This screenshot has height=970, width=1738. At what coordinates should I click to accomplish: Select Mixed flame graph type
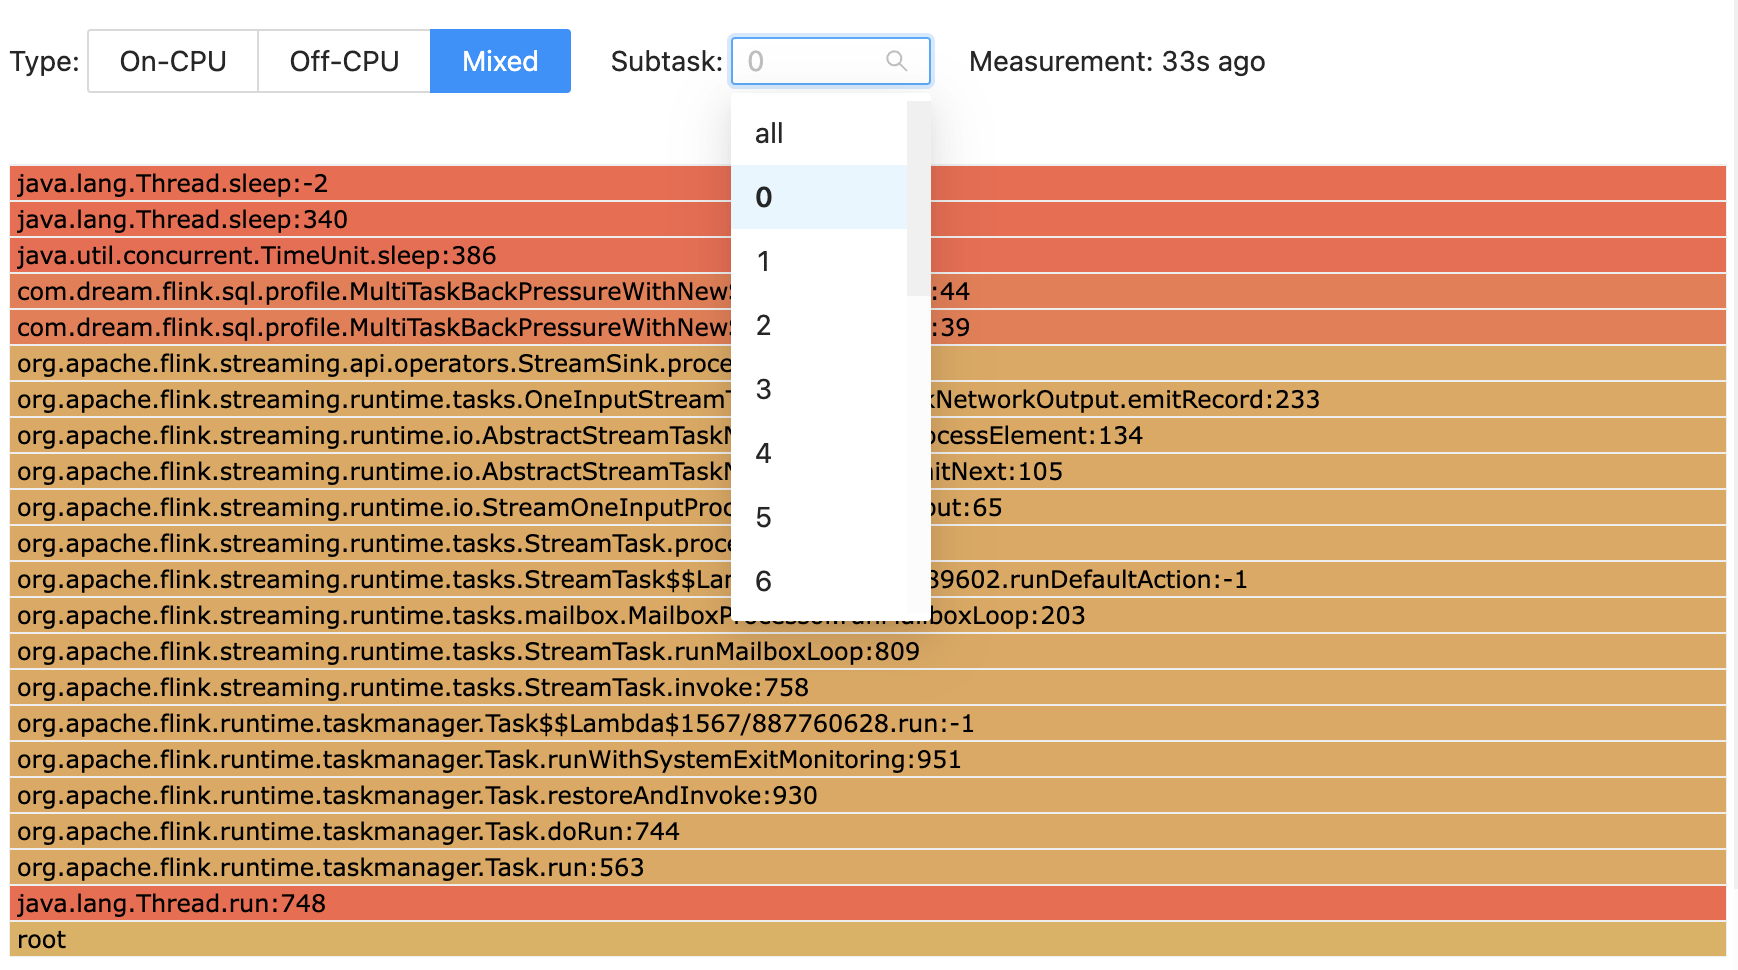500,61
